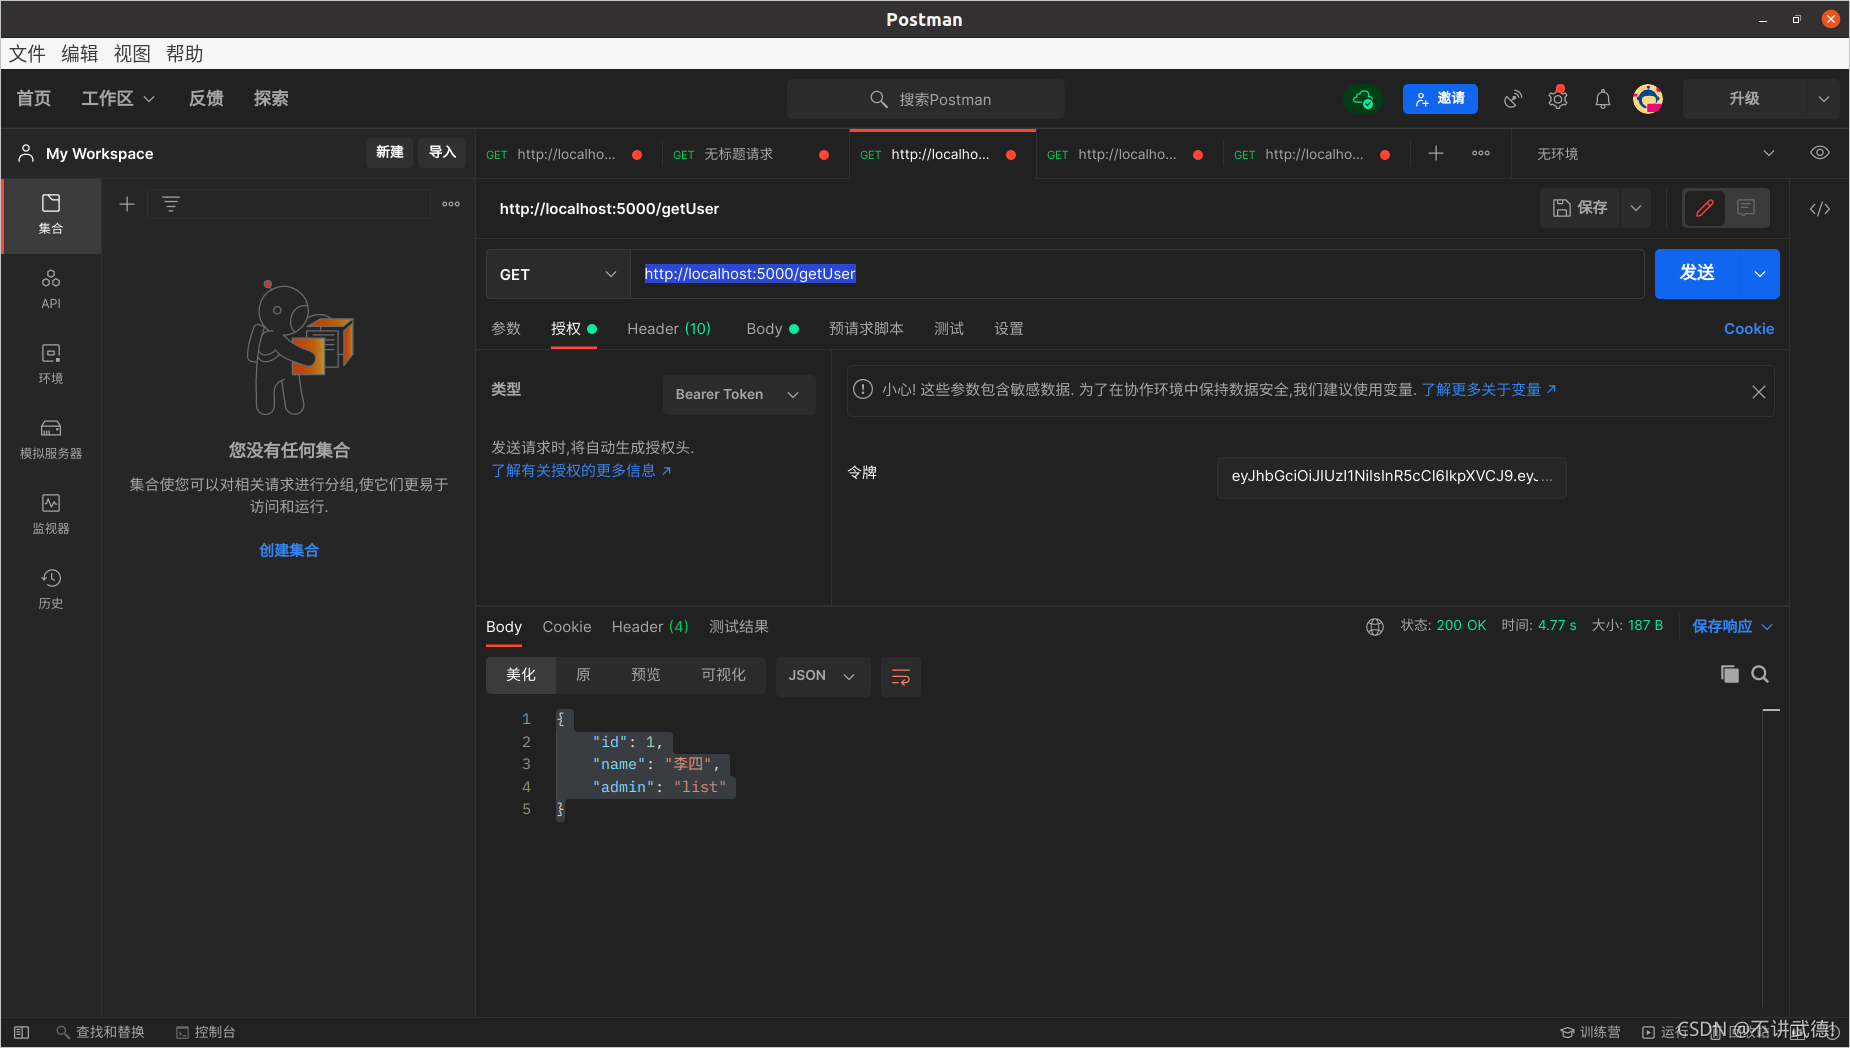Open the Send button dropdown arrow
This screenshot has height=1048, width=1850.
[1760, 274]
